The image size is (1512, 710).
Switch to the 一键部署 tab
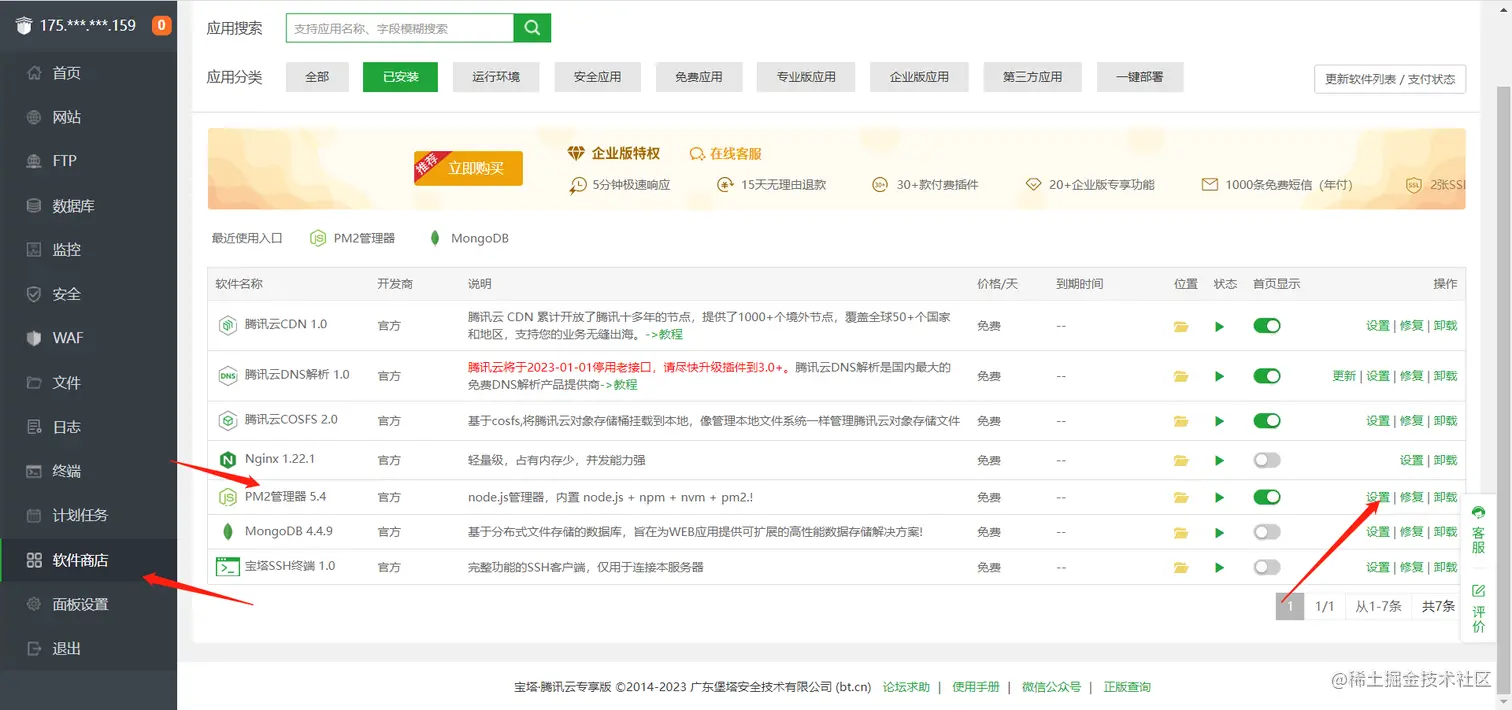pos(1140,76)
